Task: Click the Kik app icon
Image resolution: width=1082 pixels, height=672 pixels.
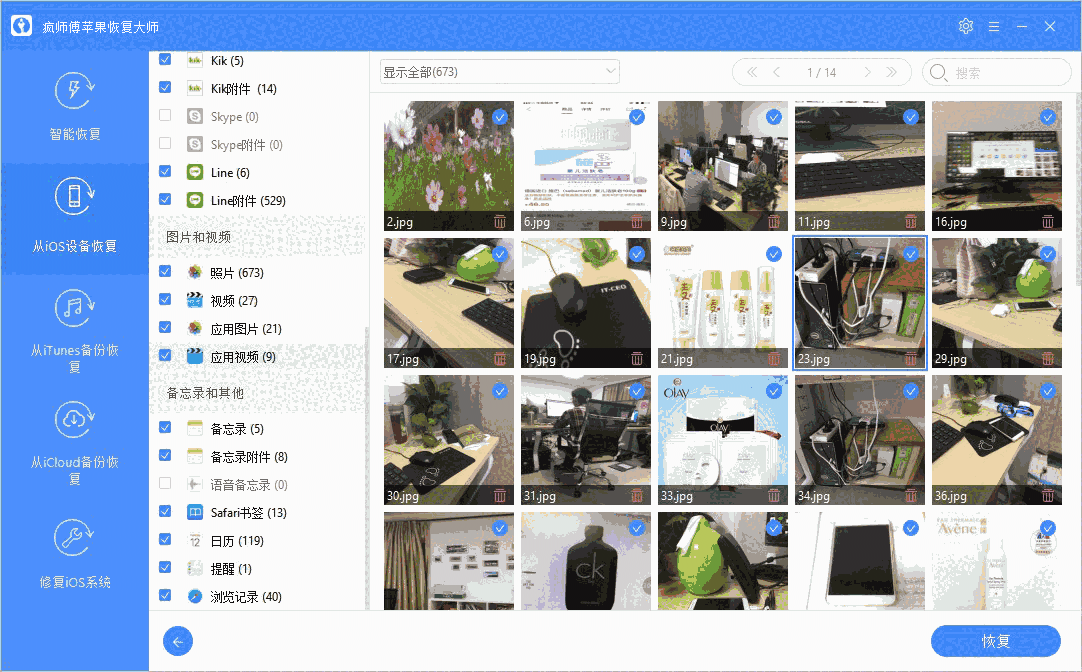Action: [x=194, y=59]
